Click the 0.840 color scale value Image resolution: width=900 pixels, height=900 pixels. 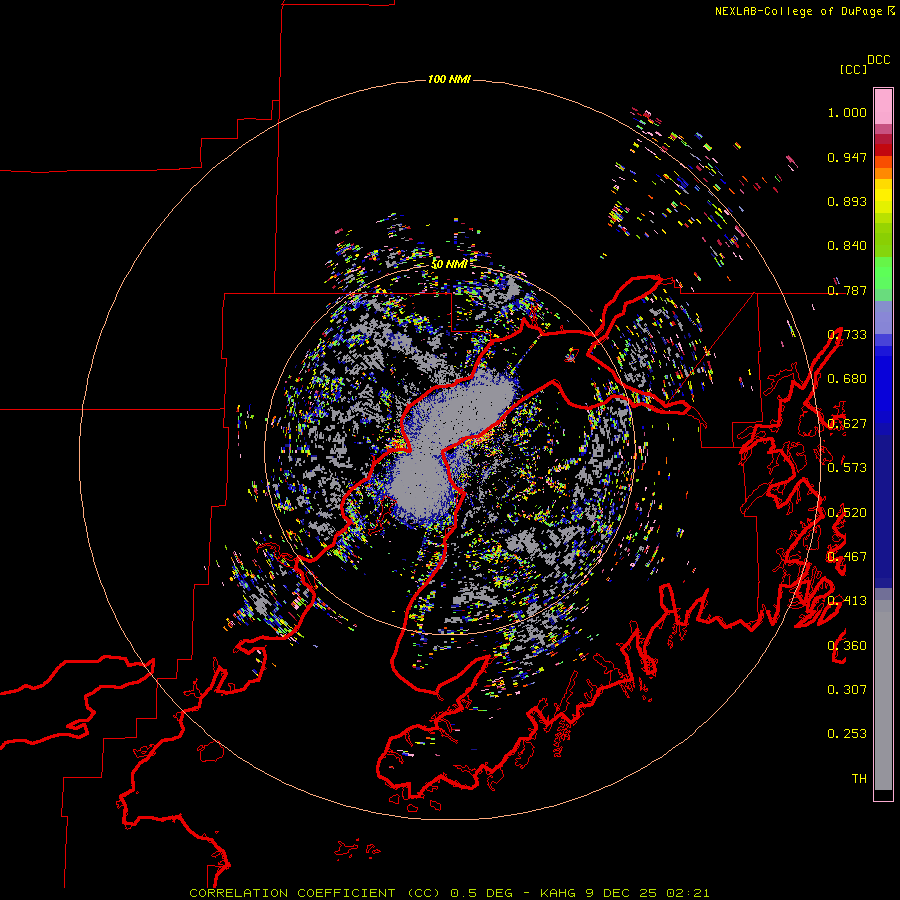click(x=847, y=246)
